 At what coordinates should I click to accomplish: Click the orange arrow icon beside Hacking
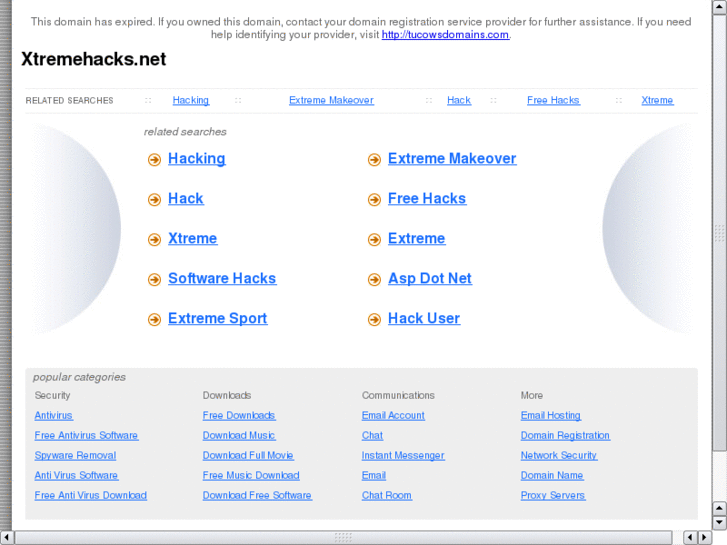coord(154,160)
